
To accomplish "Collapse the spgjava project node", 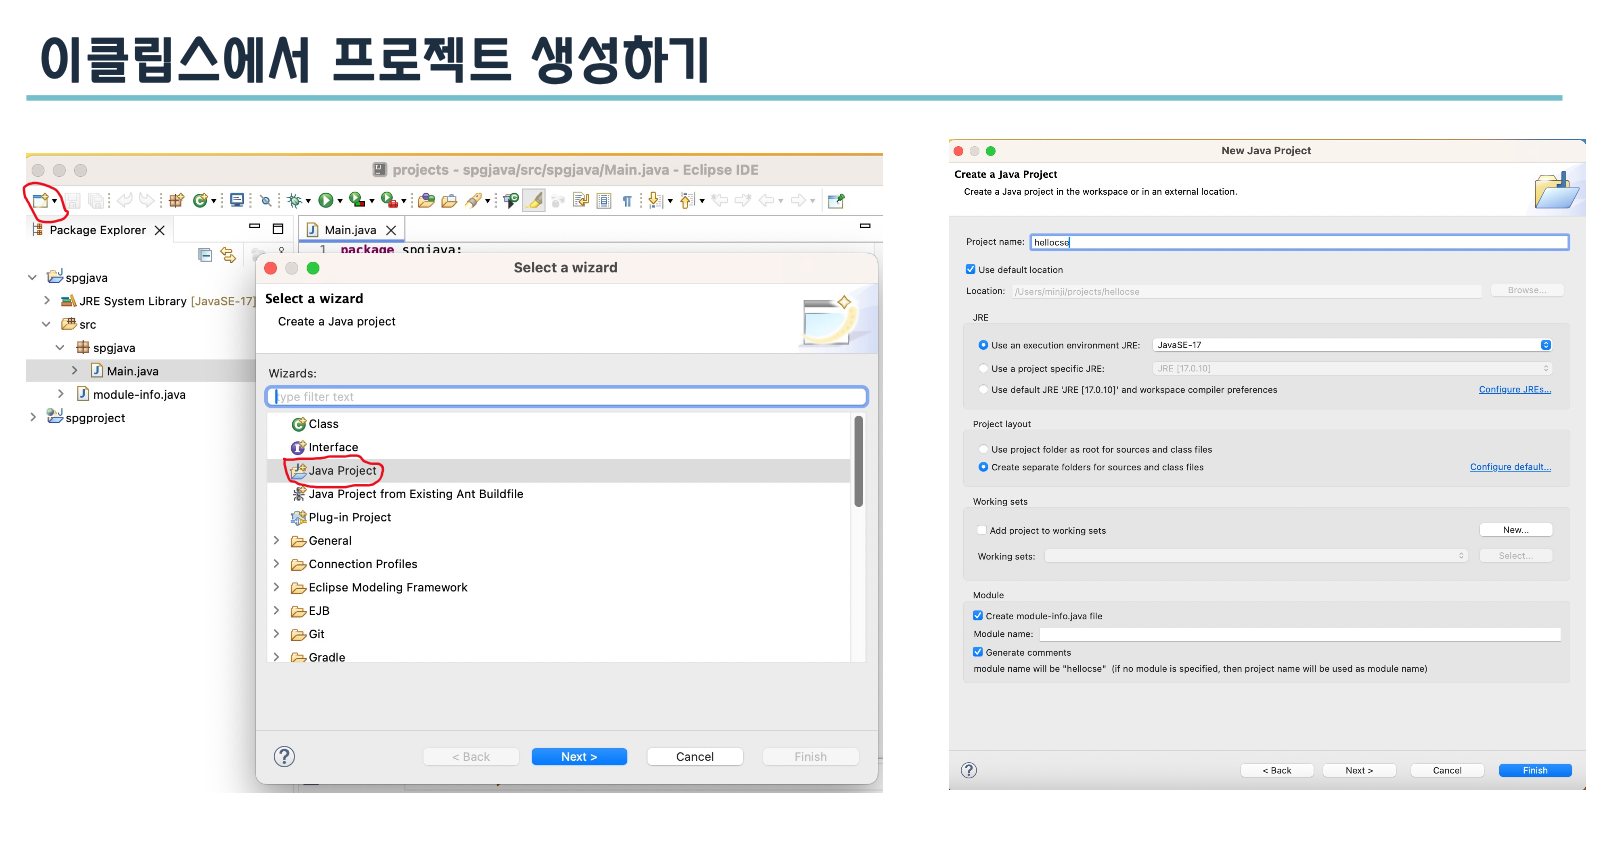I will [32, 277].
